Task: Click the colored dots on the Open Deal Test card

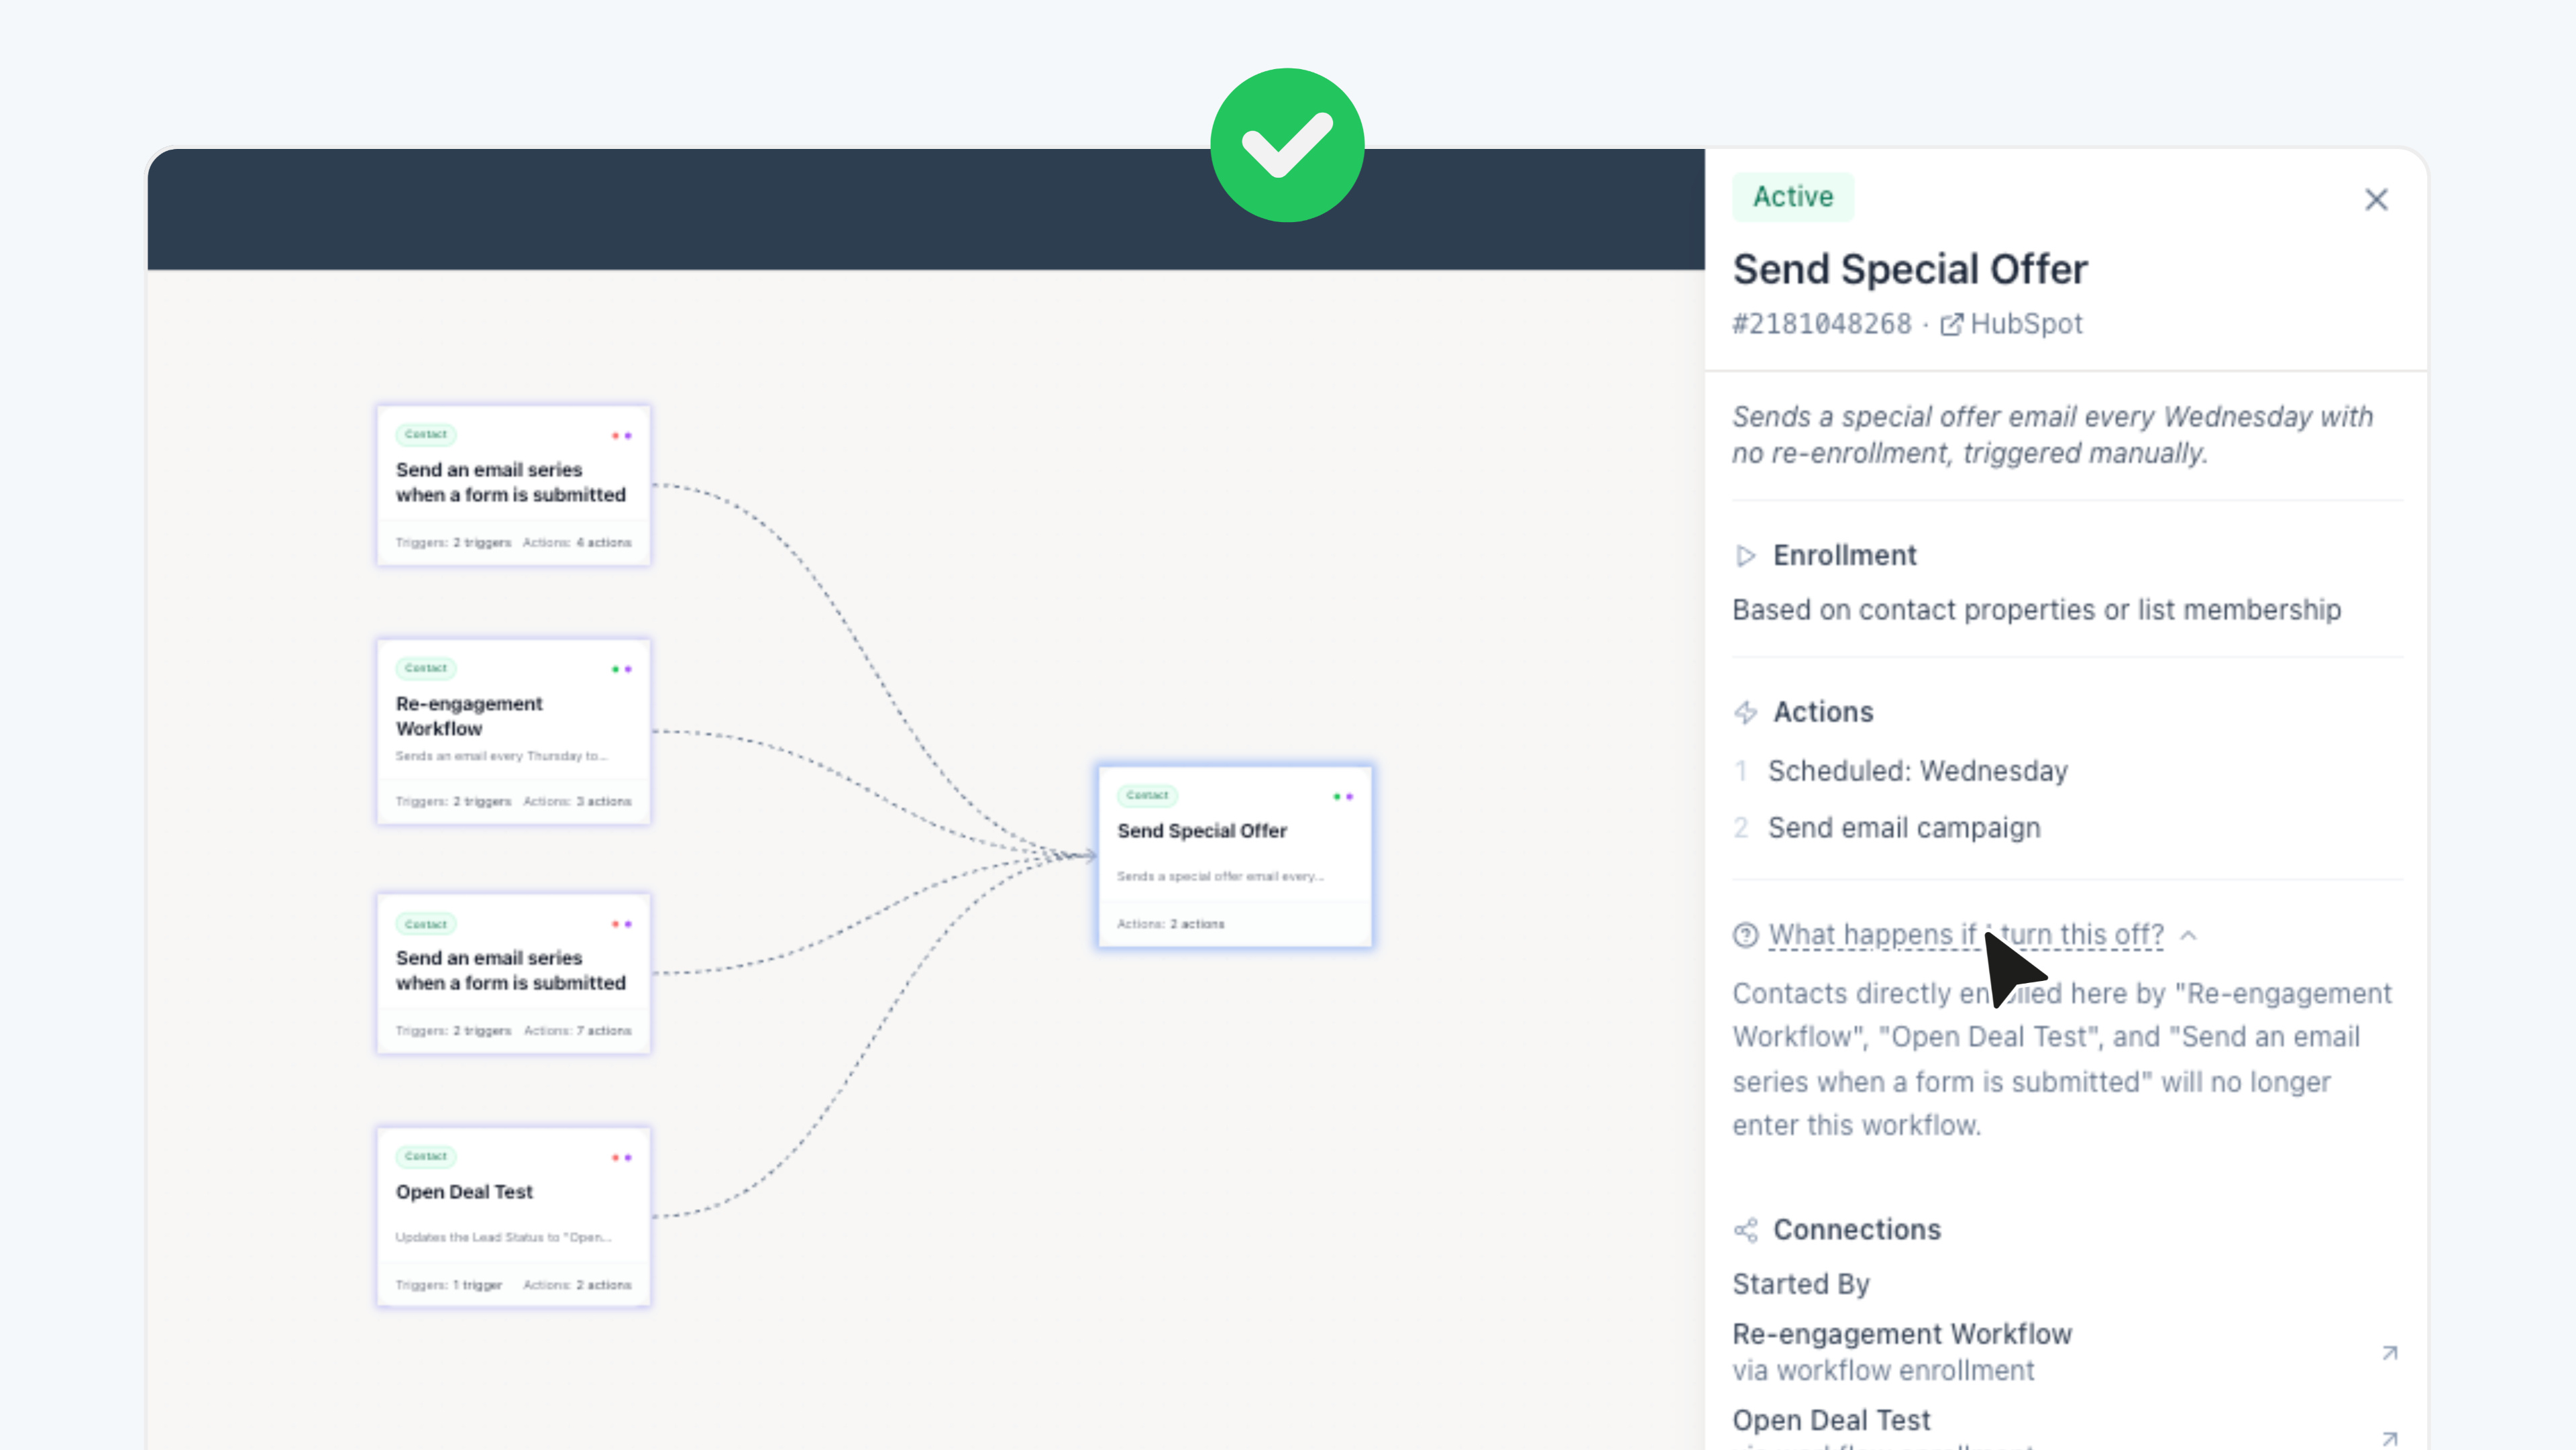Action: [x=622, y=1157]
